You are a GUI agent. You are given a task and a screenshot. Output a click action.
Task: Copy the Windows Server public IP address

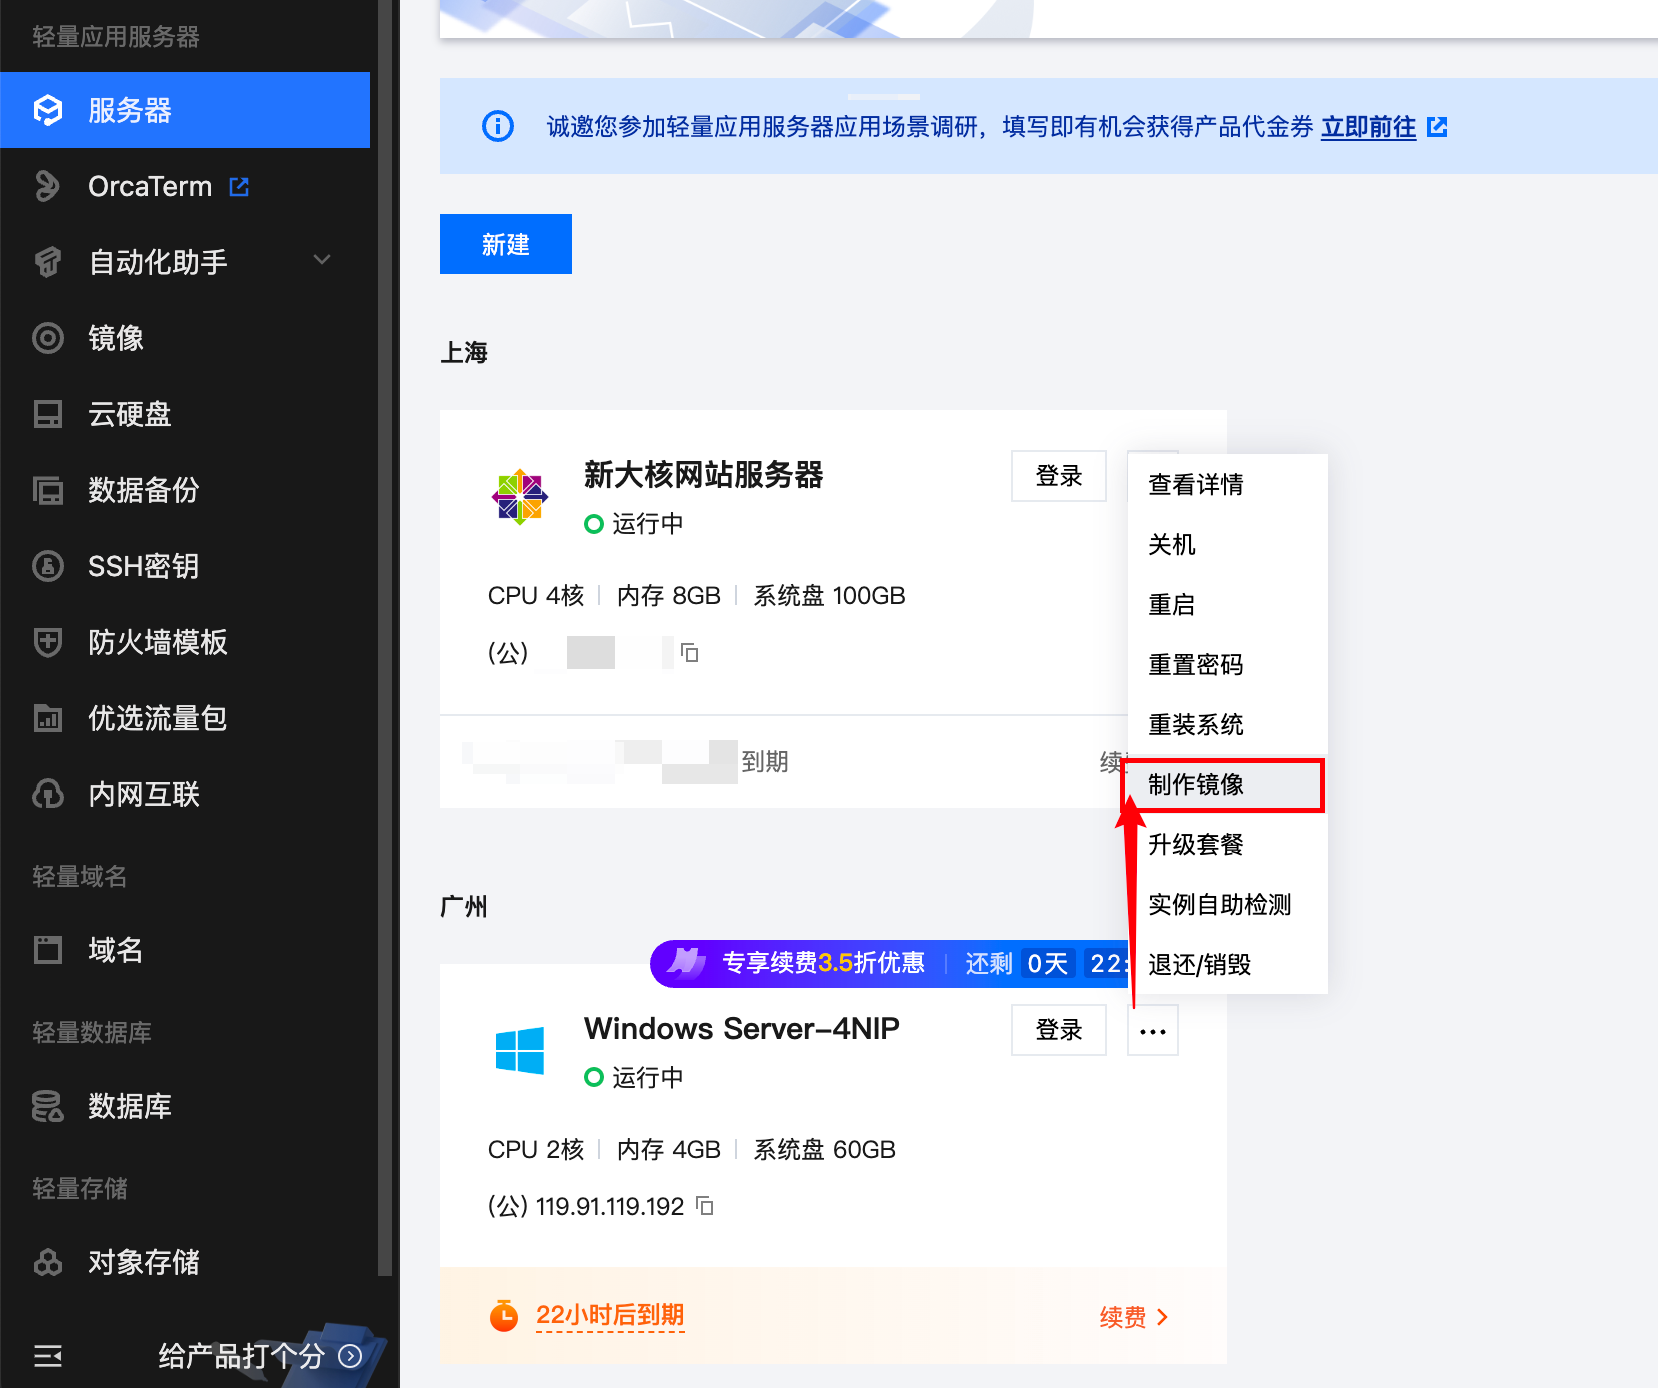pos(705,1206)
